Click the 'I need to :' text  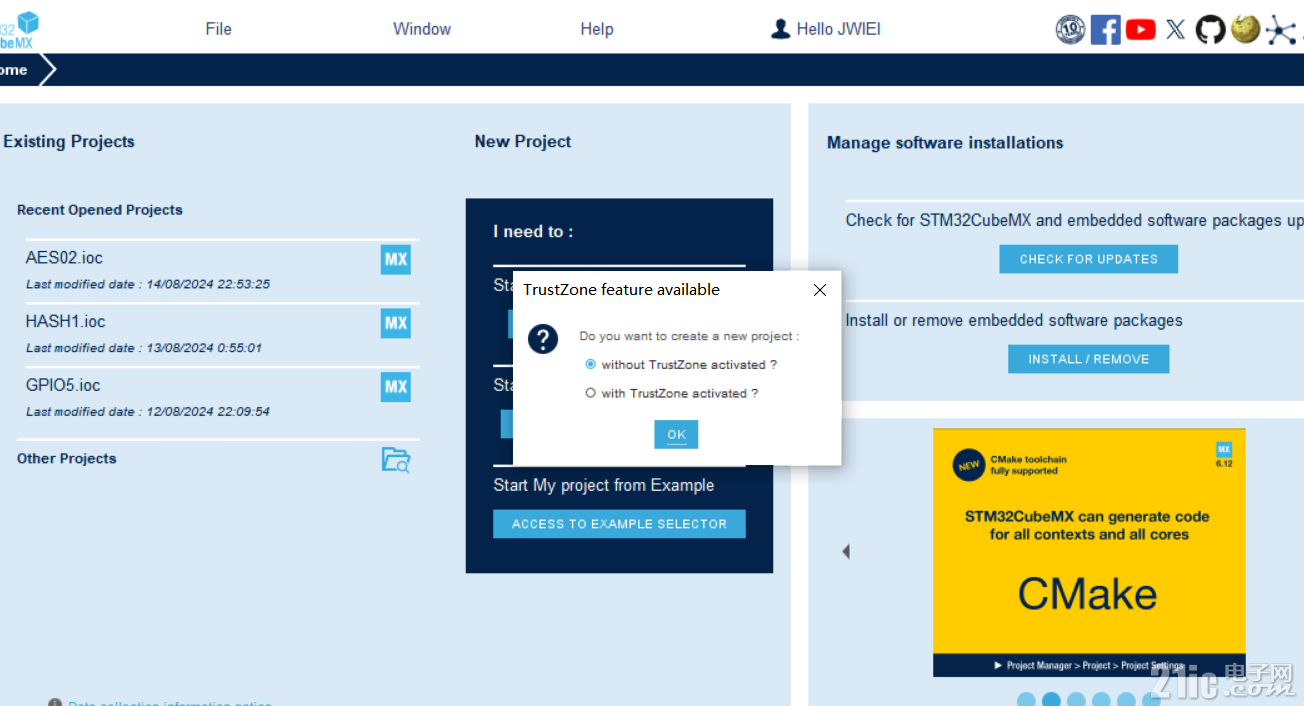point(533,232)
